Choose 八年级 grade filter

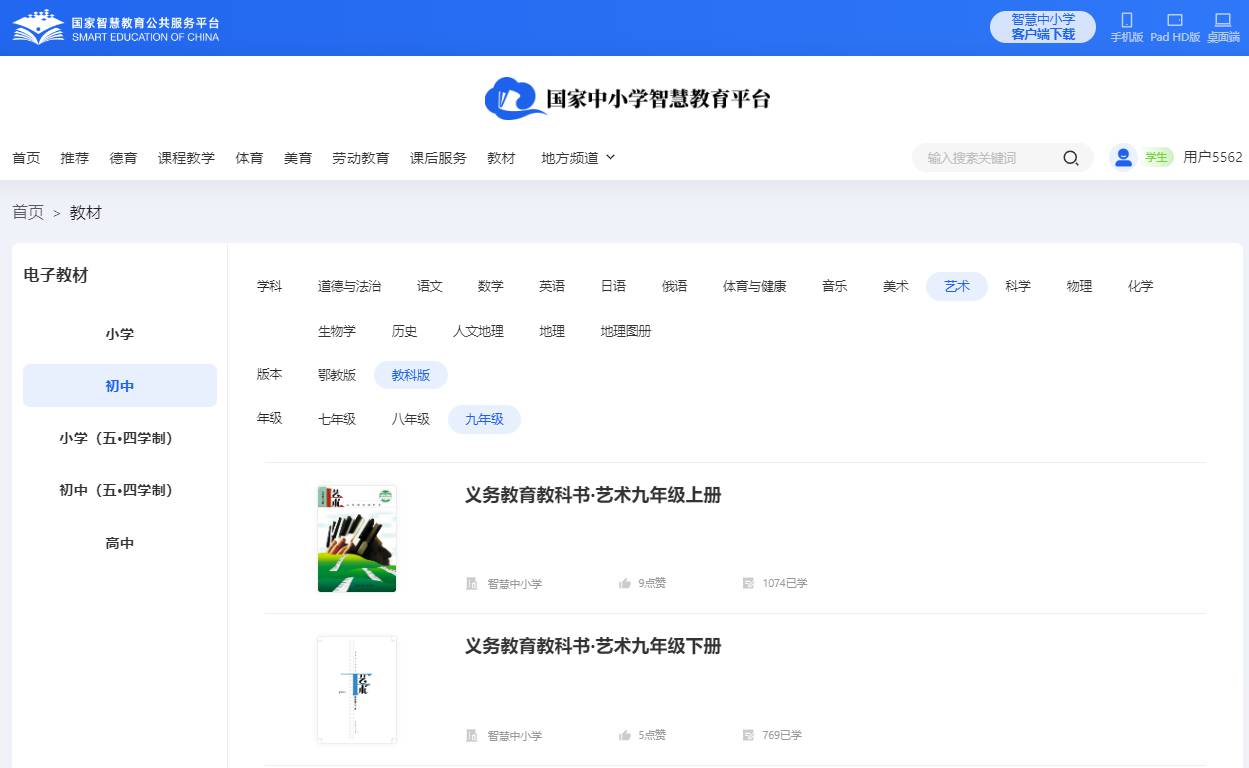point(411,419)
